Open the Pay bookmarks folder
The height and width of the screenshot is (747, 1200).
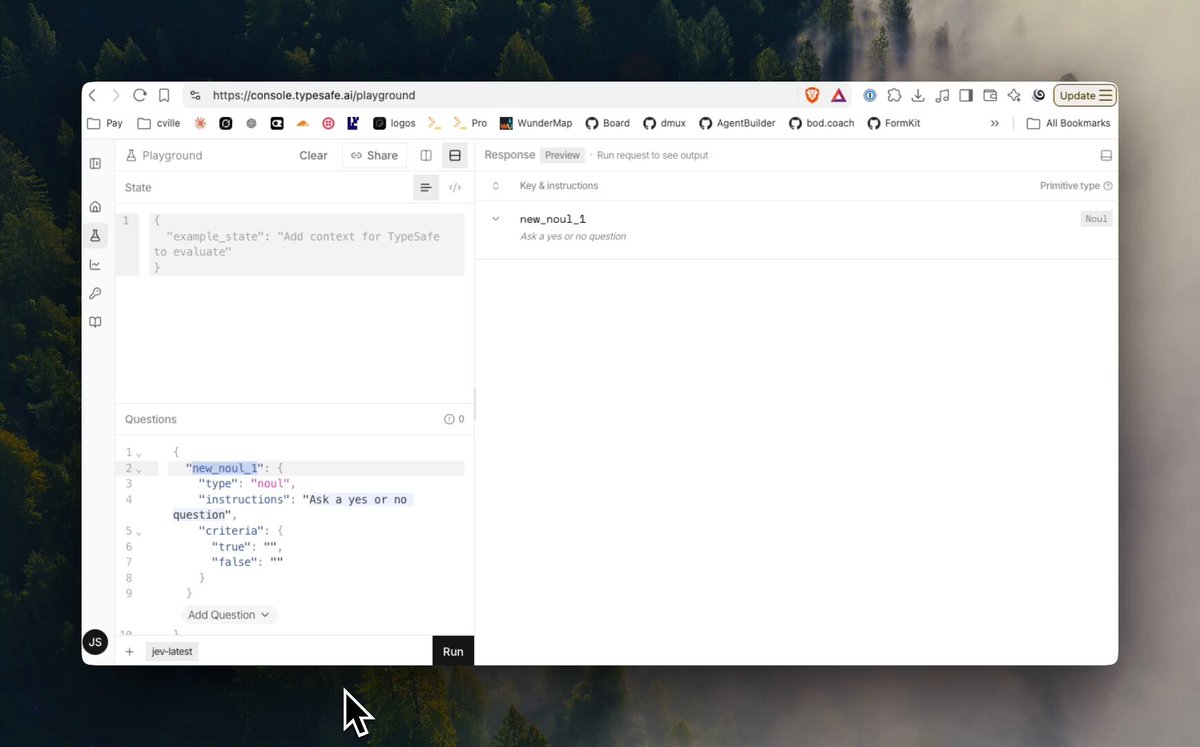(105, 123)
